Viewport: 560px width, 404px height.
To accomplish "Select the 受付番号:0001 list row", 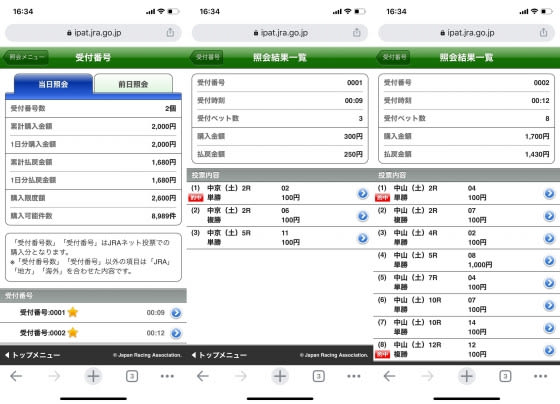I will tap(93, 313).
